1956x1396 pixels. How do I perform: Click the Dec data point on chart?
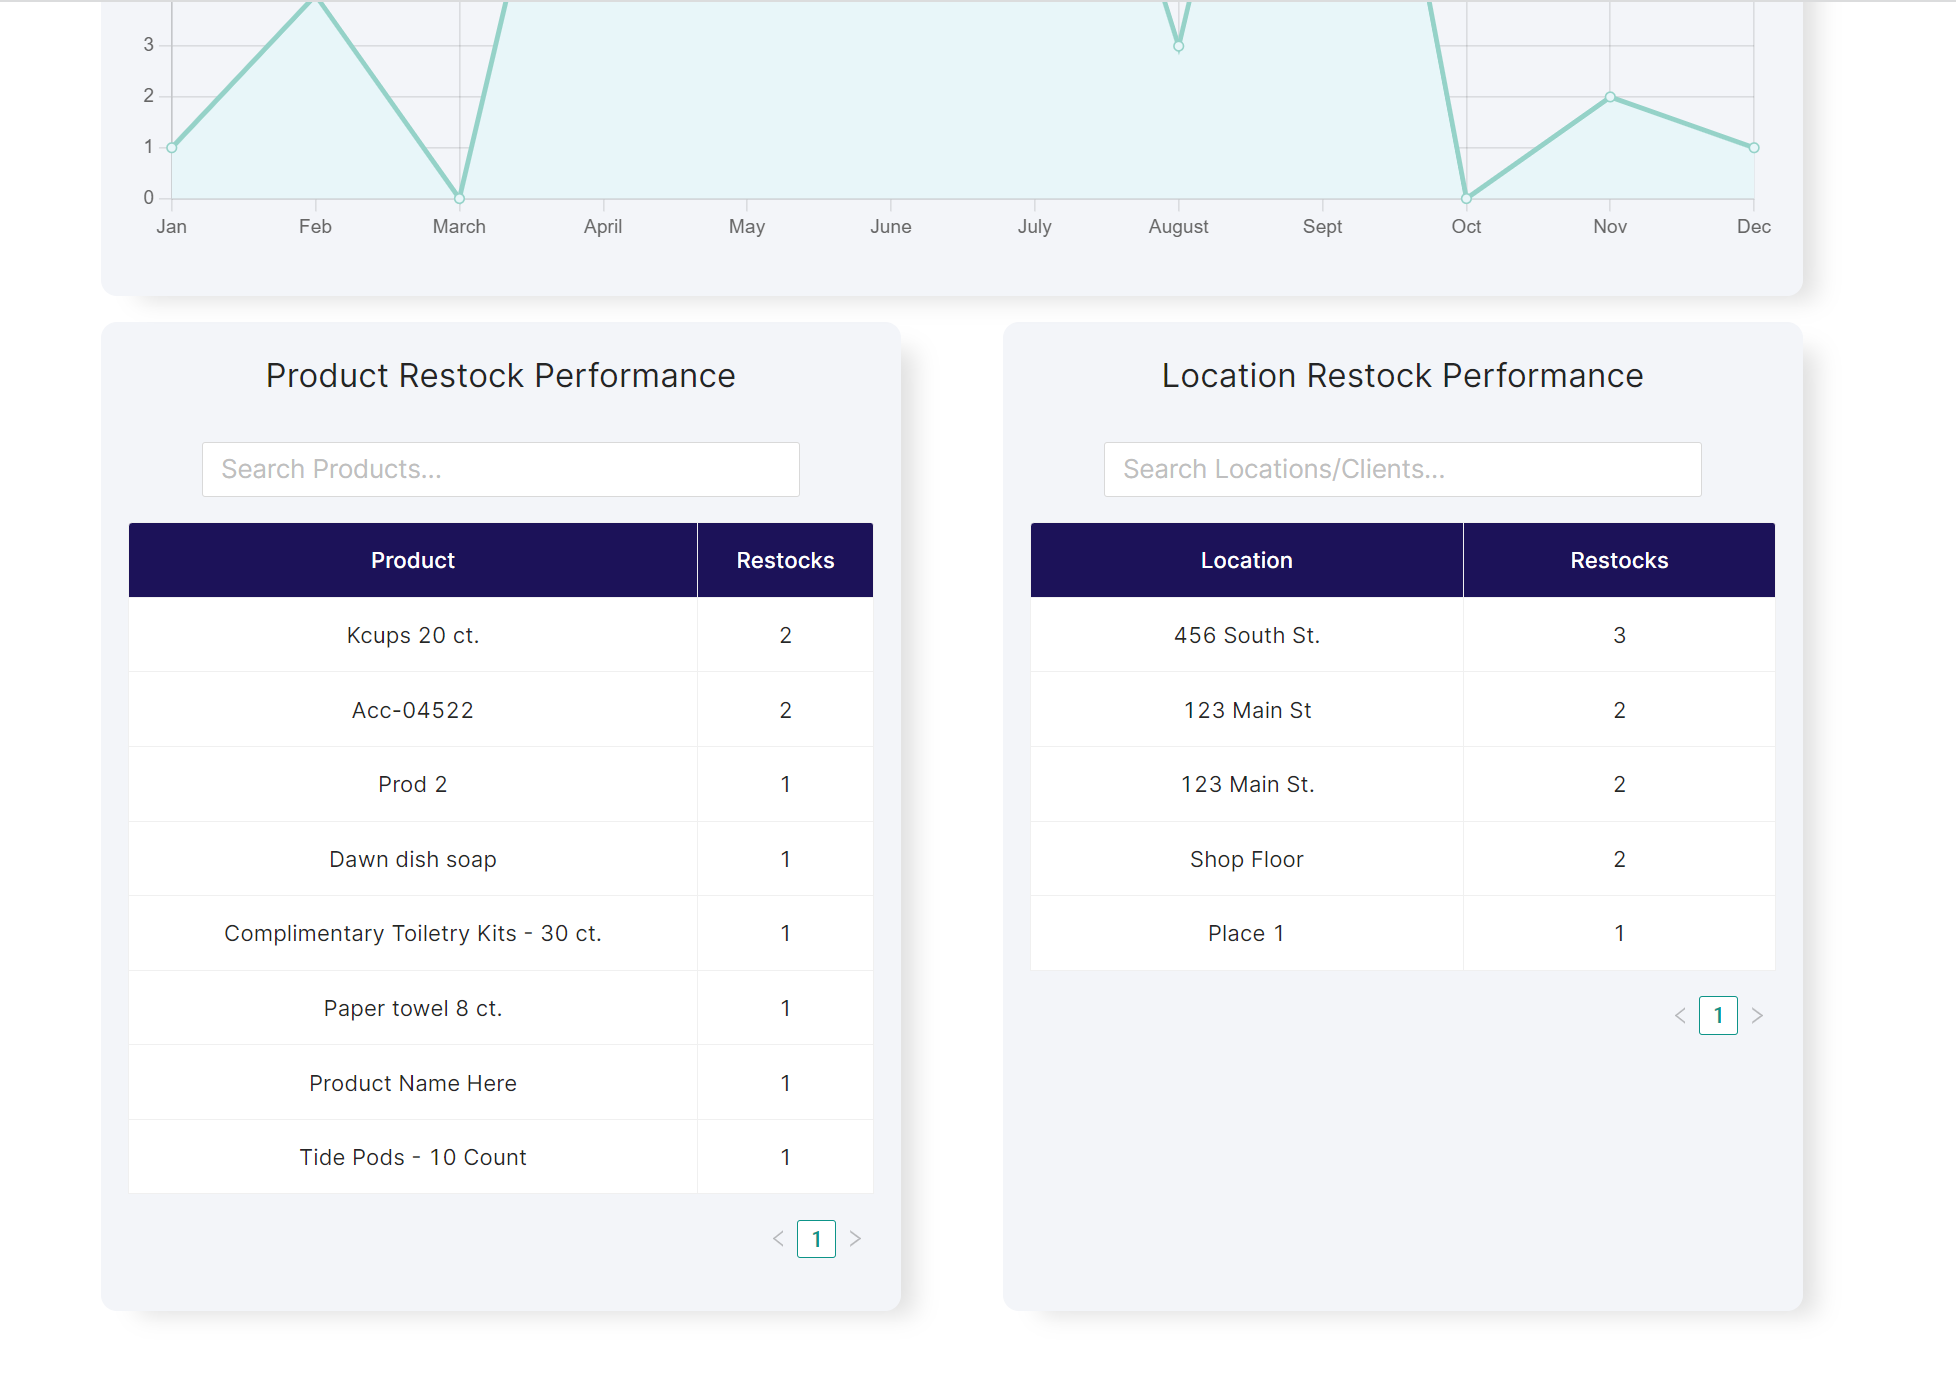(1754, 148)
